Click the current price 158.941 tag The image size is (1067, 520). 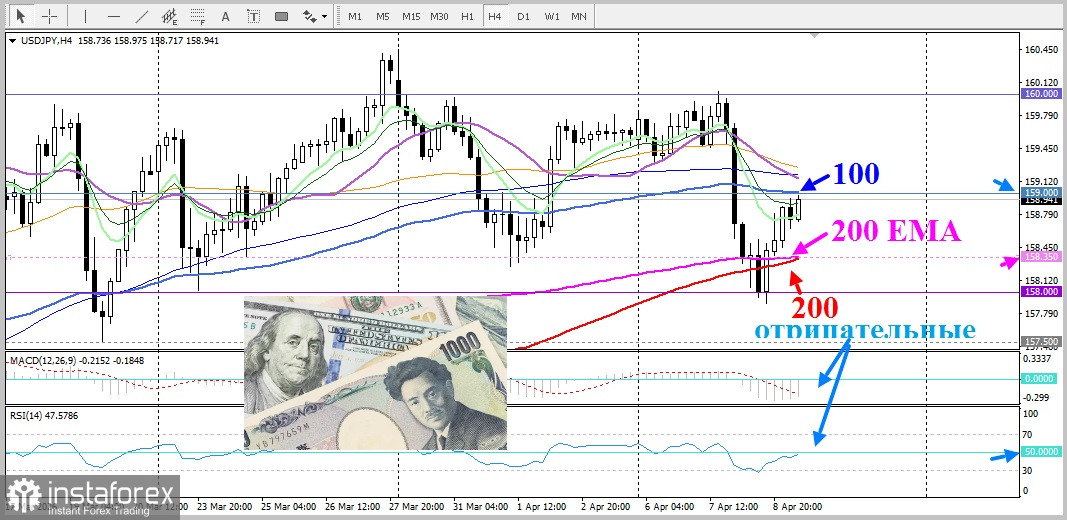click(1040, 200)
